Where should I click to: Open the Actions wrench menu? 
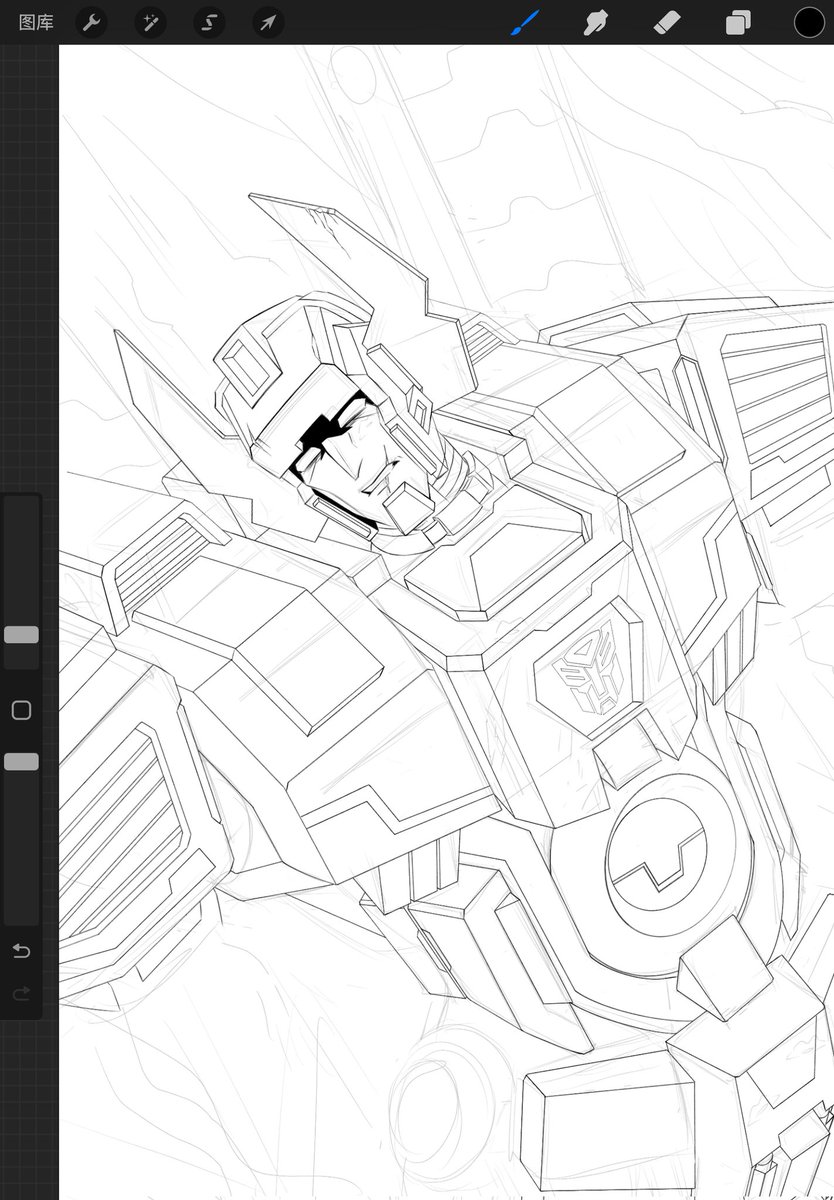[91, 22]
